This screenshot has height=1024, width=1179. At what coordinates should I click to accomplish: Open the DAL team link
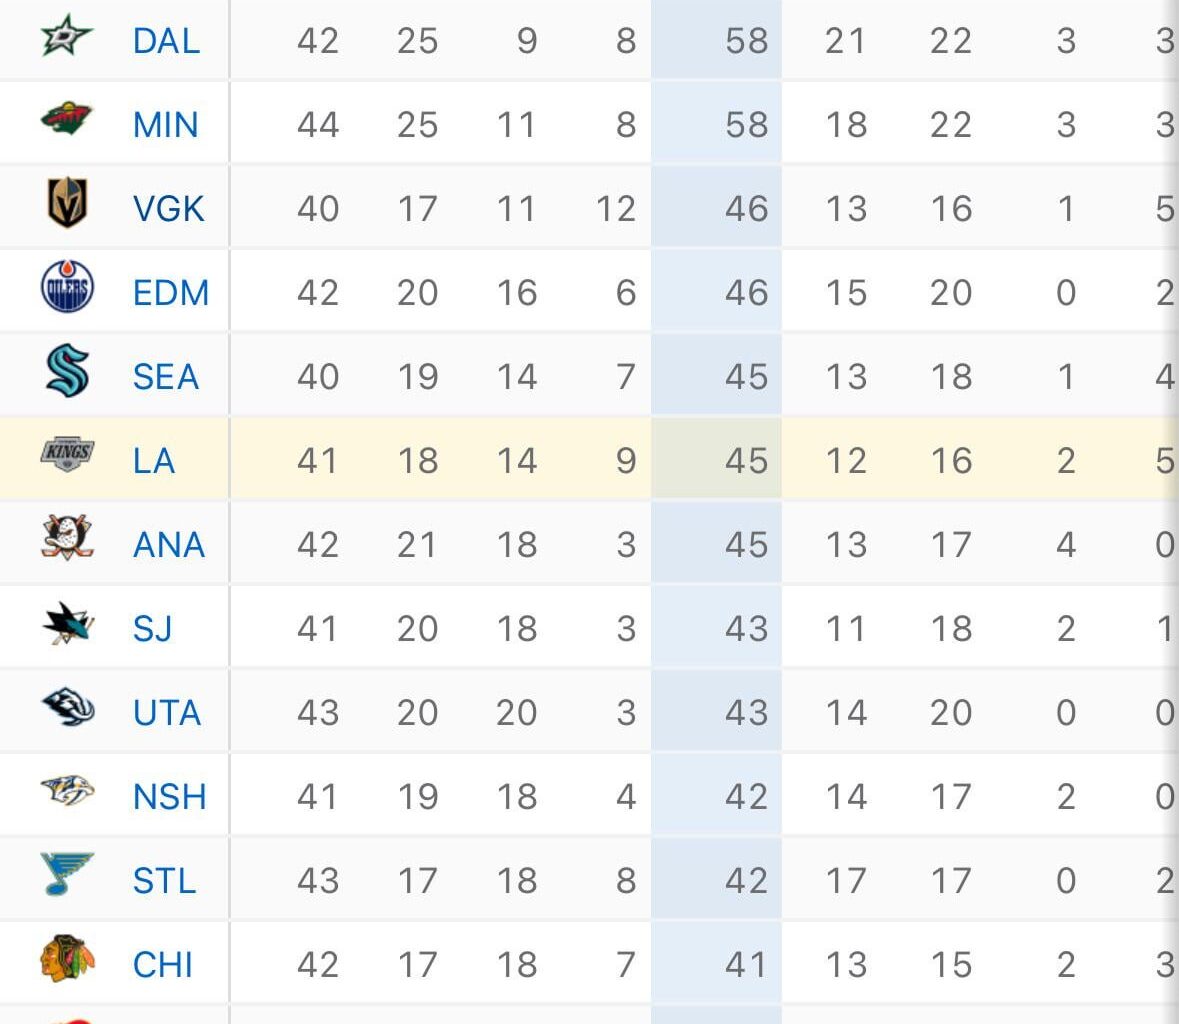click(166, 41)
